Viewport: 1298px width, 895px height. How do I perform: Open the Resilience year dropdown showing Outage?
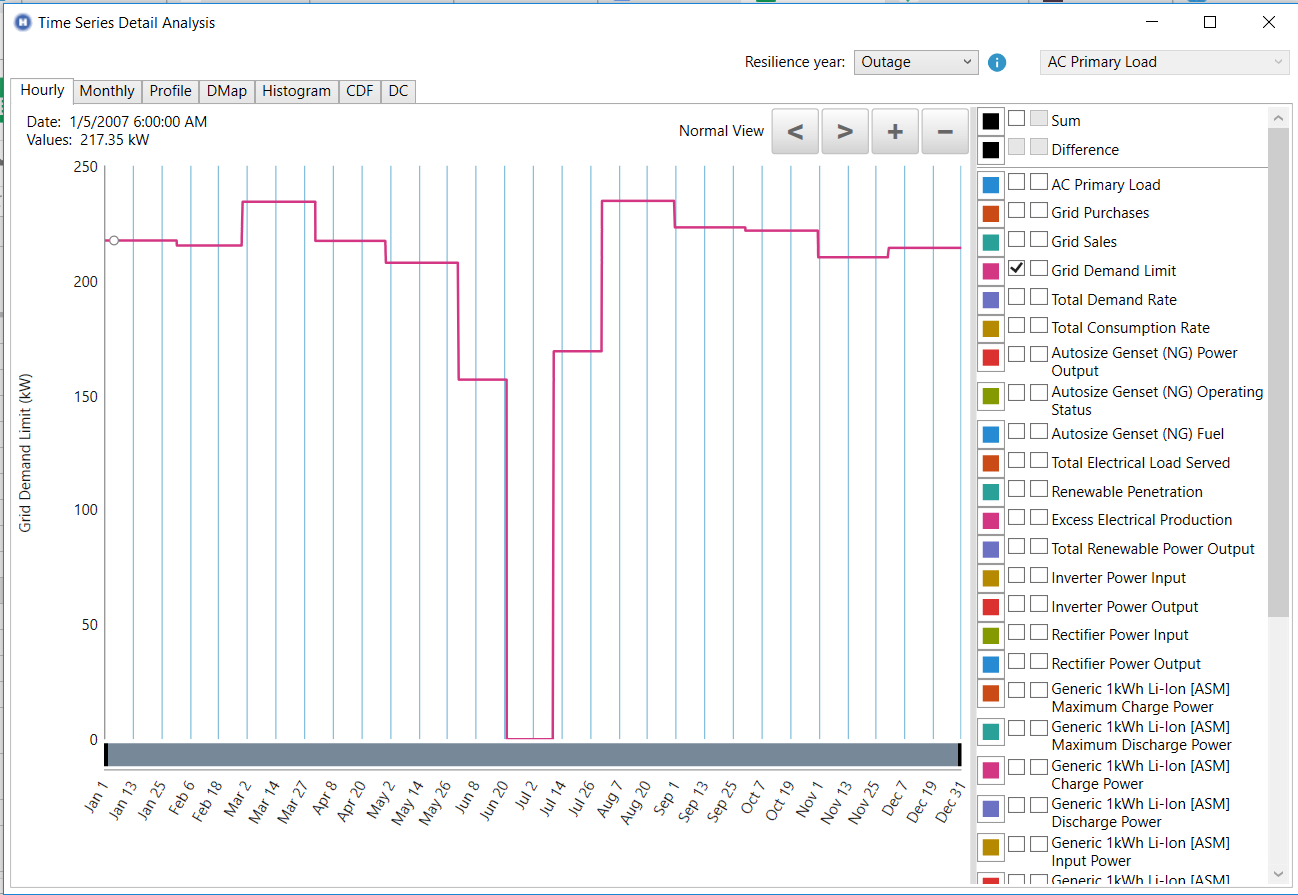pyautogui.click(x=915, y=61)
